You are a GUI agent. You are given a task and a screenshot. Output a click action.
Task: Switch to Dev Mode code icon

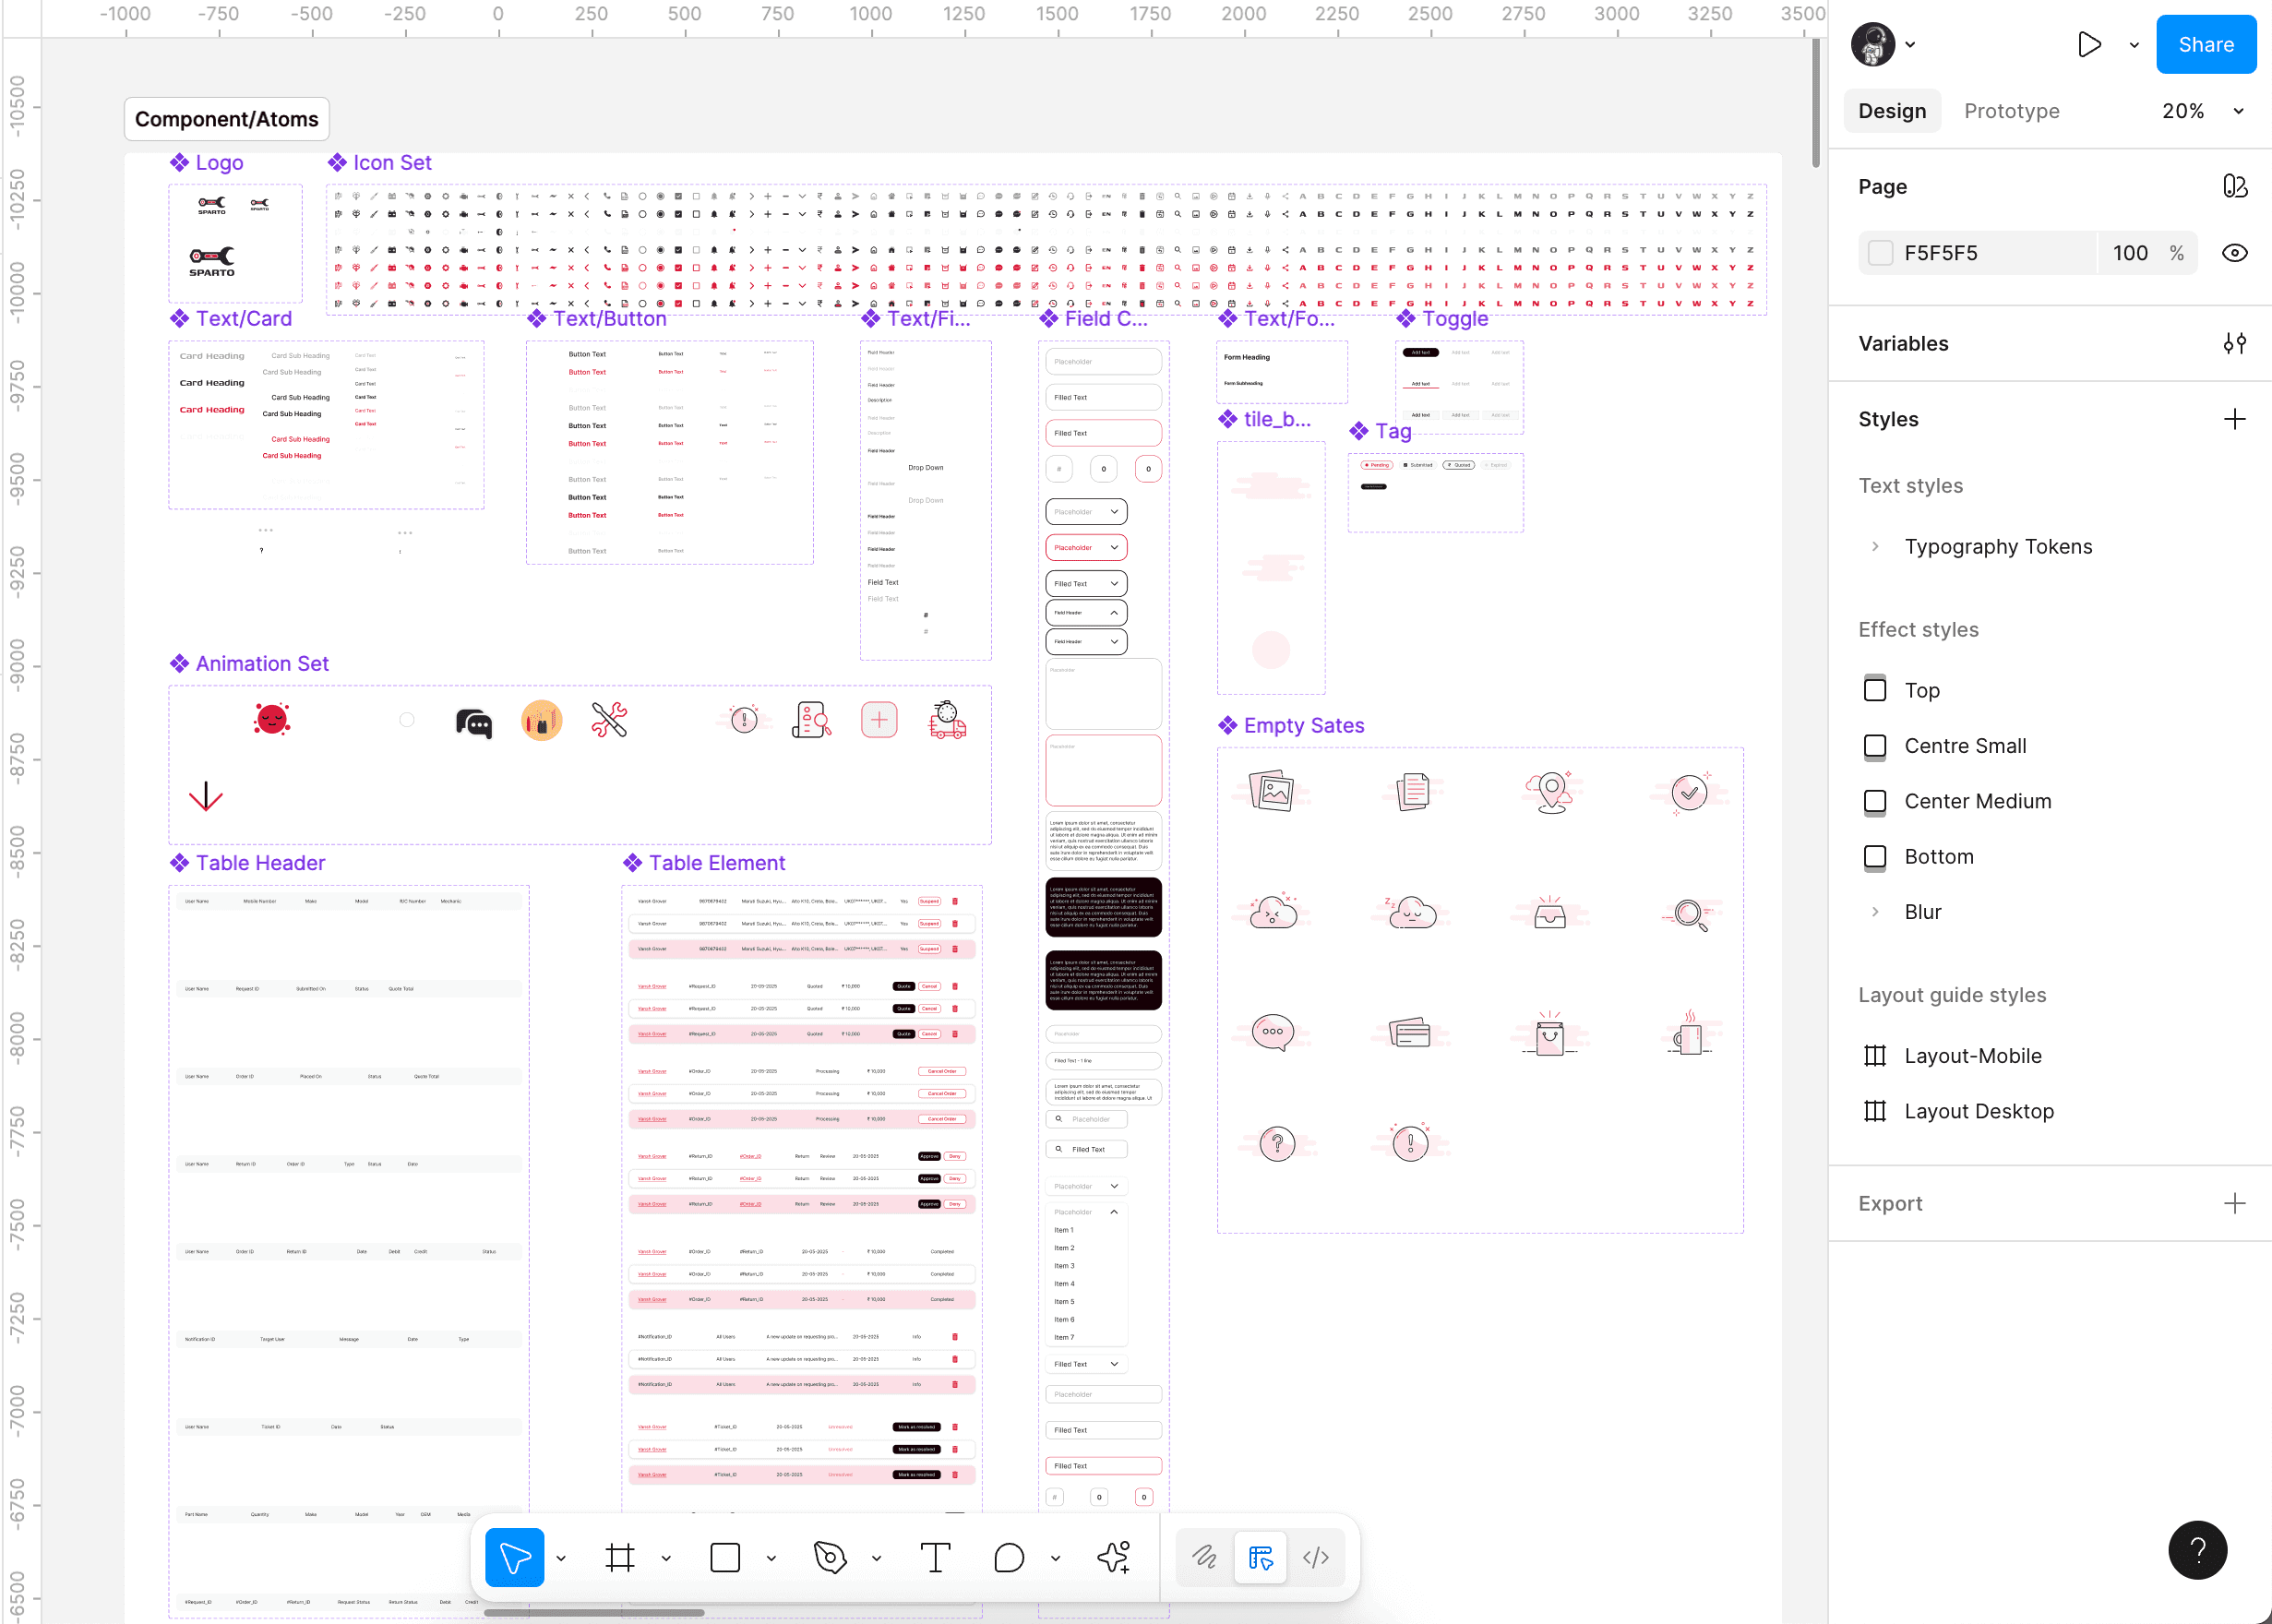1315,1557
